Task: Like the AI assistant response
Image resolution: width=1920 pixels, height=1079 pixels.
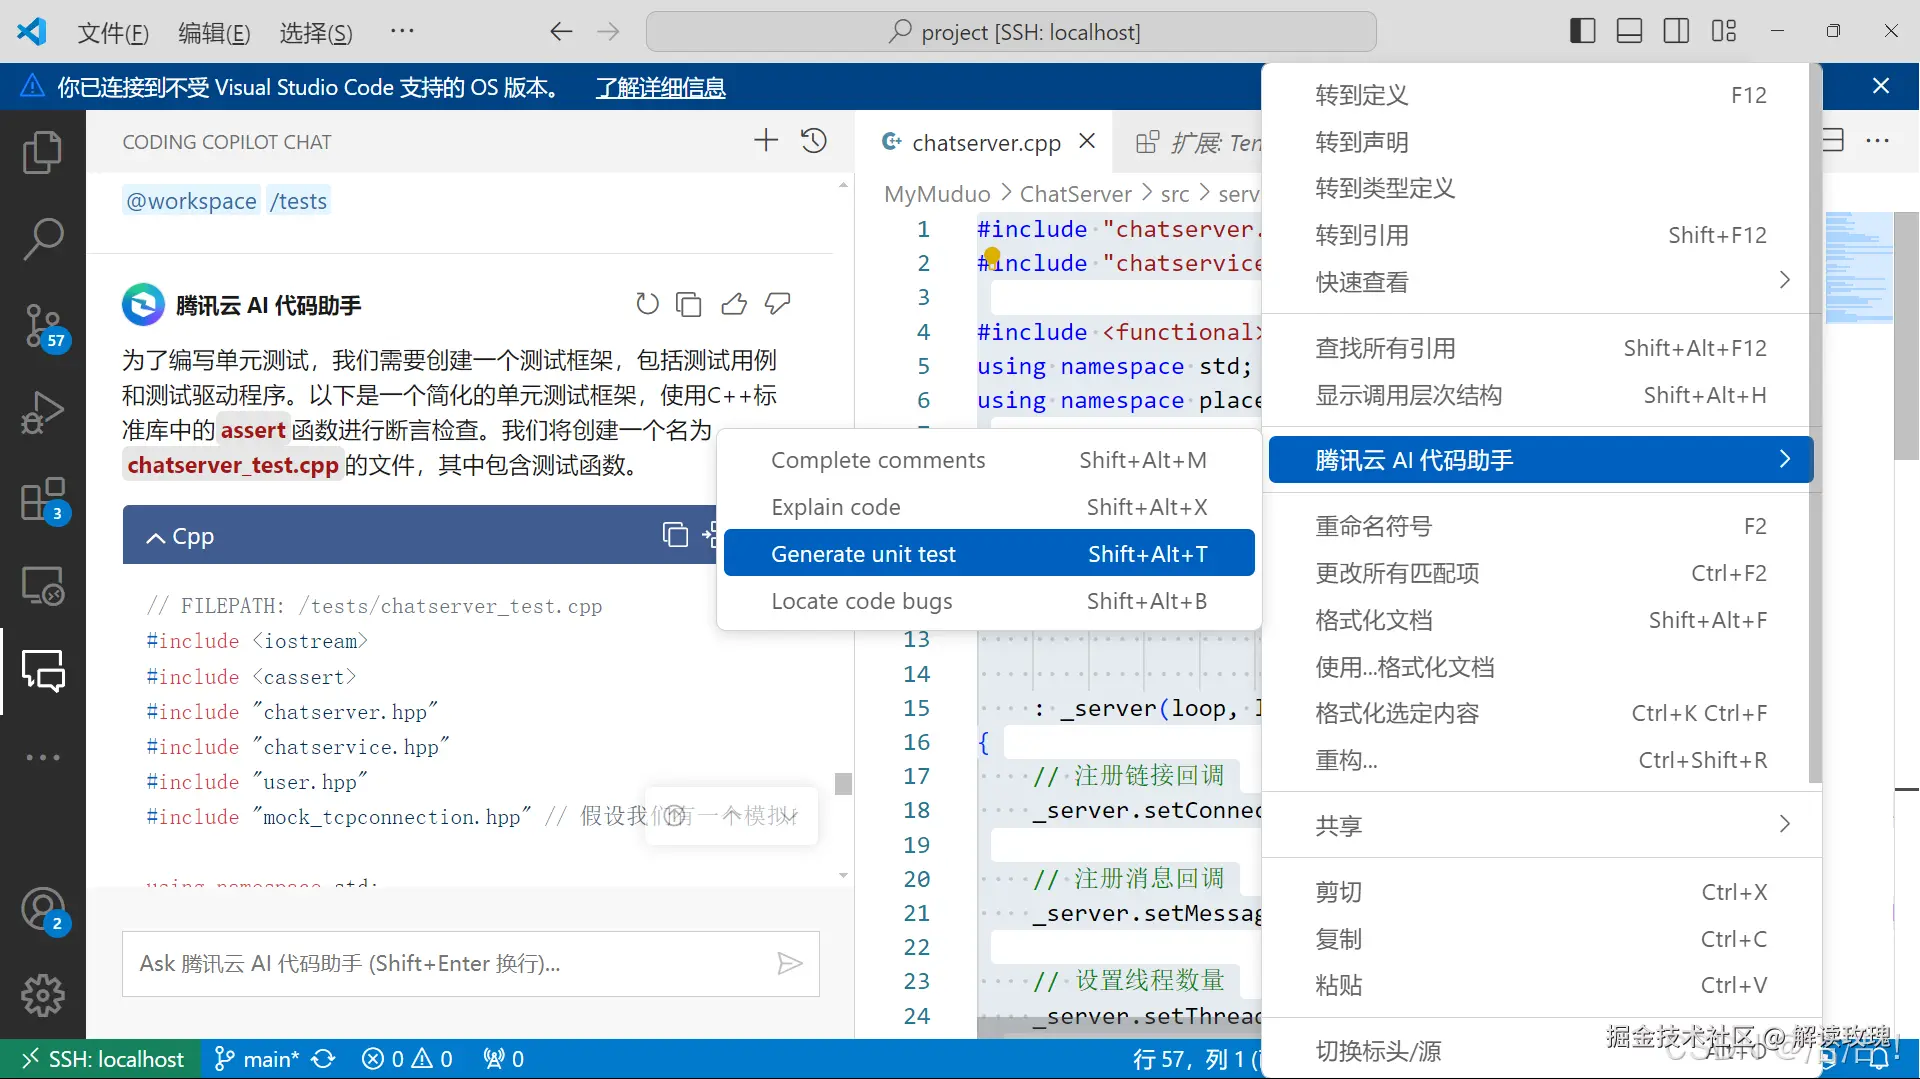Action: pyautogui.click(x=734, y=303)
